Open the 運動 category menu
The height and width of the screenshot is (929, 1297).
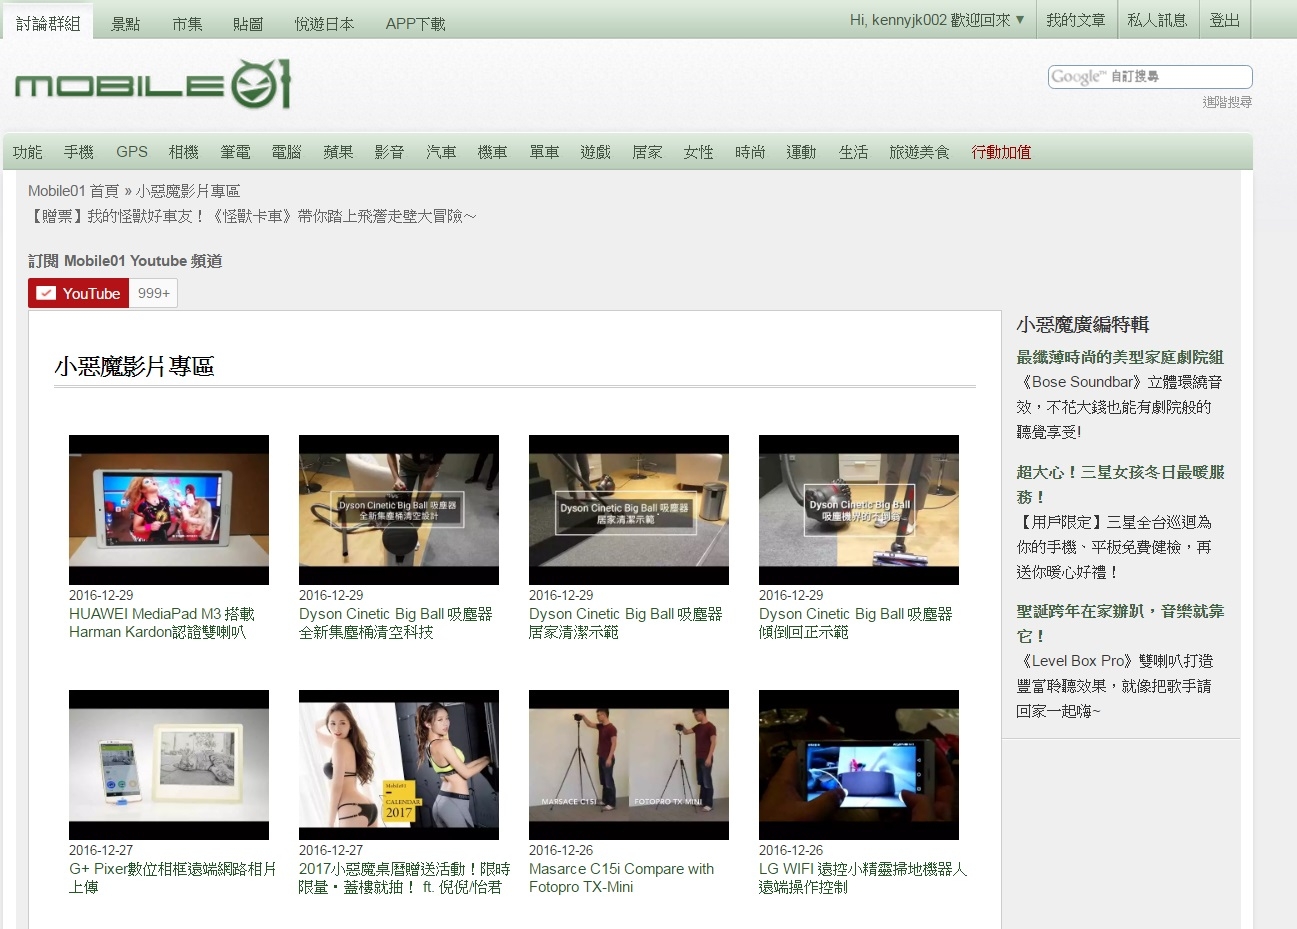coord(802,152)
